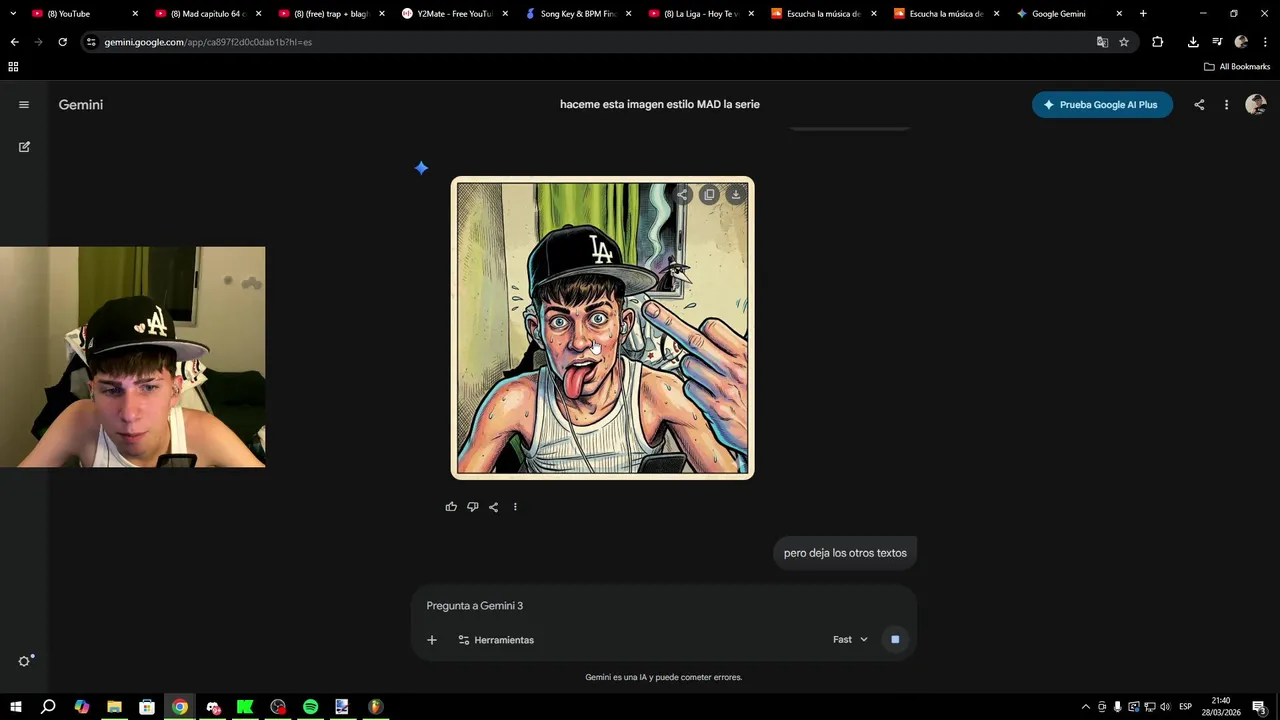This screenshot has height=720, width=1280.
Task: Switch to the La Liga - Hoy Te tab
Action: click(x=701, y=14)
